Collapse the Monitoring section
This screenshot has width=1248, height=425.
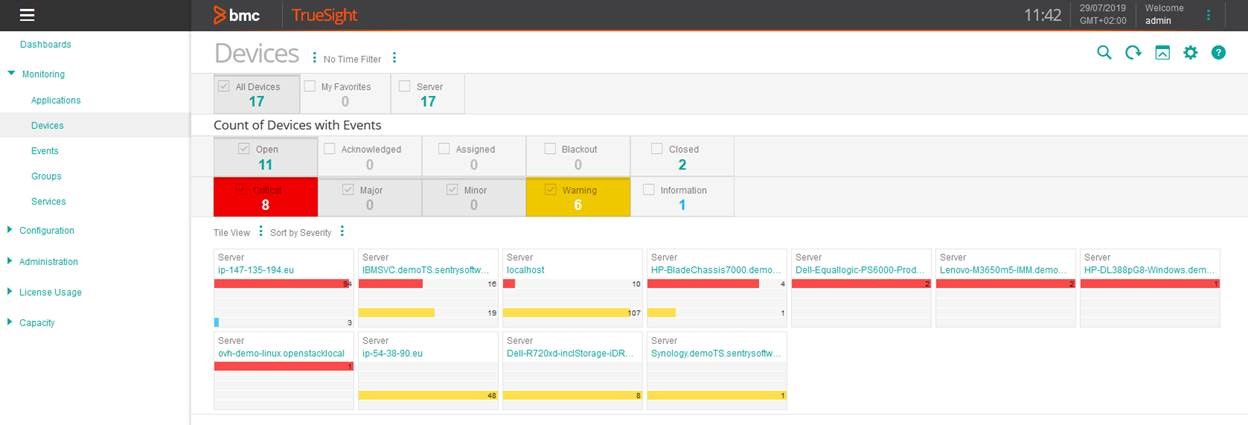(11, 74)
